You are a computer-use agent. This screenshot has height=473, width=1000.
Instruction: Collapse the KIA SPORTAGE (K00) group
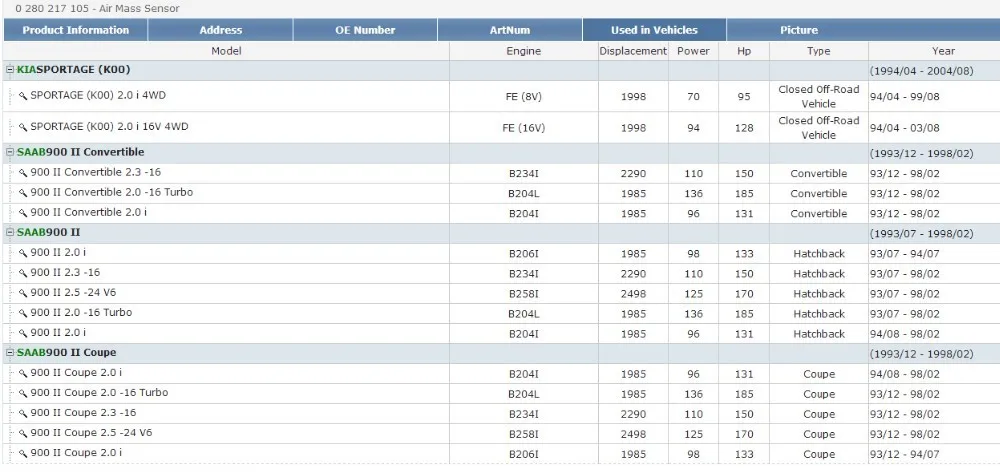click(10, 70)
